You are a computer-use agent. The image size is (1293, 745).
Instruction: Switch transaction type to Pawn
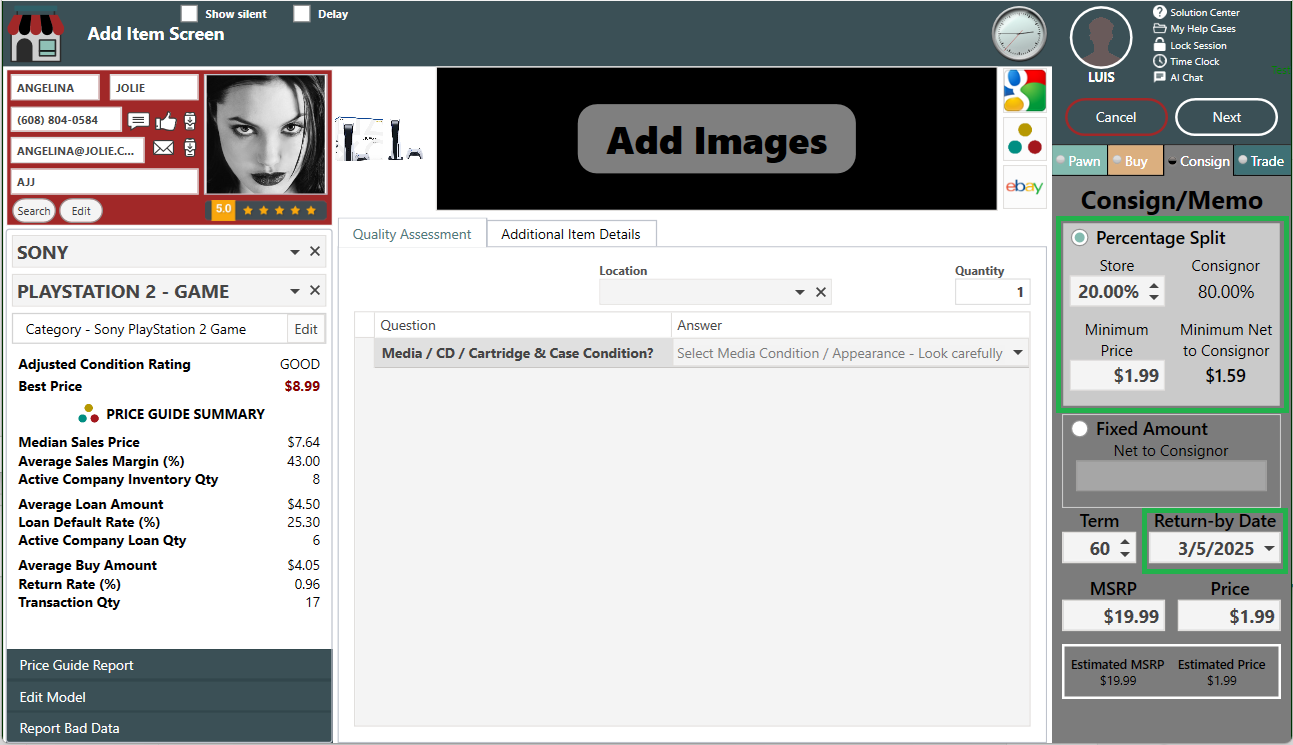coord(1079,161)
